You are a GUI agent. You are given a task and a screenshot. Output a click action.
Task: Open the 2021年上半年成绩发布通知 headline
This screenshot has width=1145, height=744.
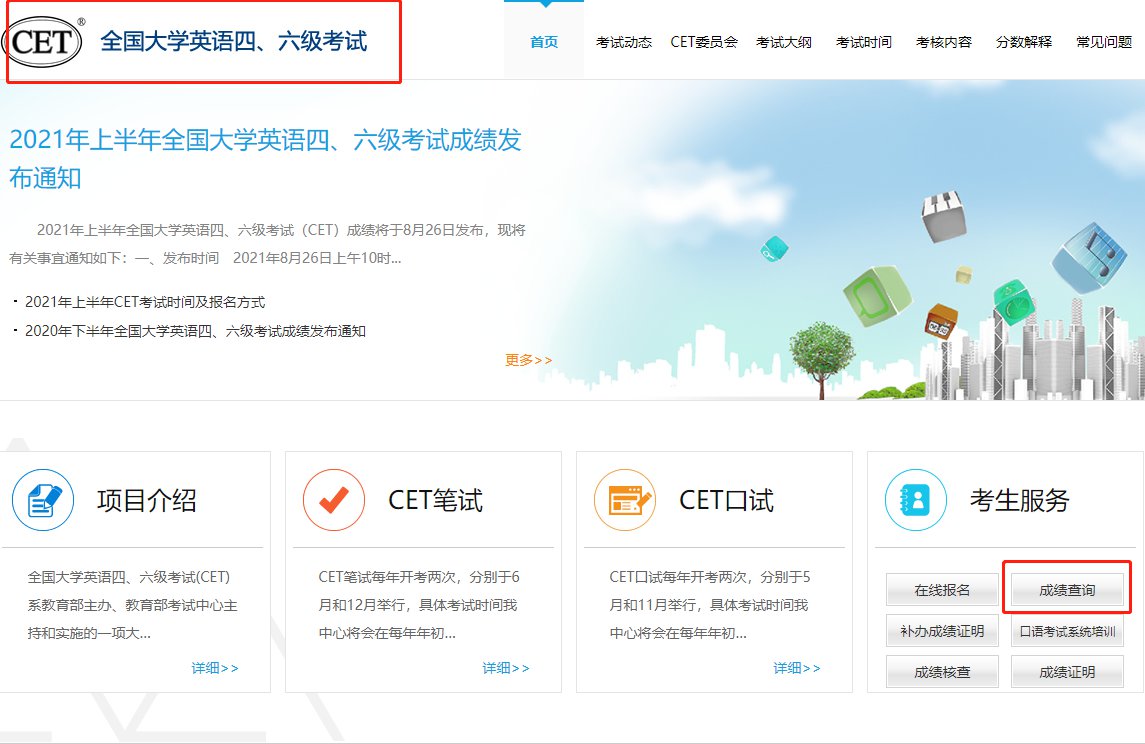tap(265, 158)
